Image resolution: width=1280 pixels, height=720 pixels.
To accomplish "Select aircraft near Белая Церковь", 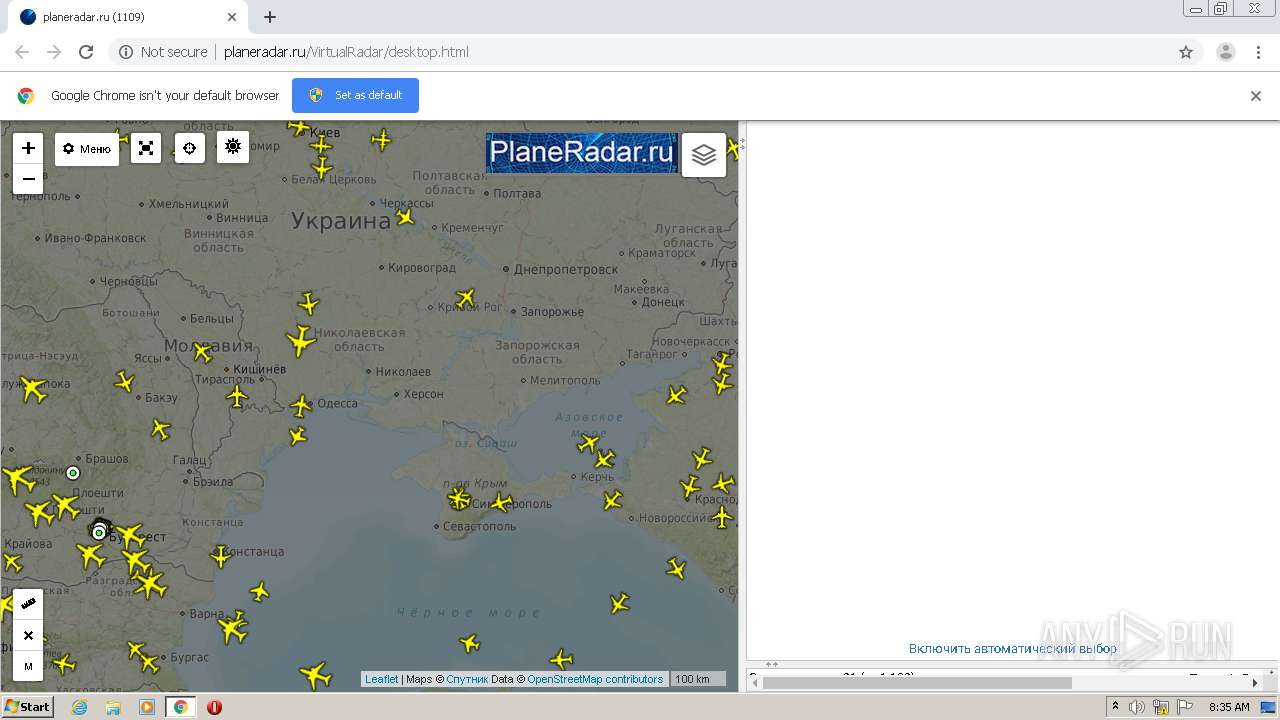I will tap(321, 168).
